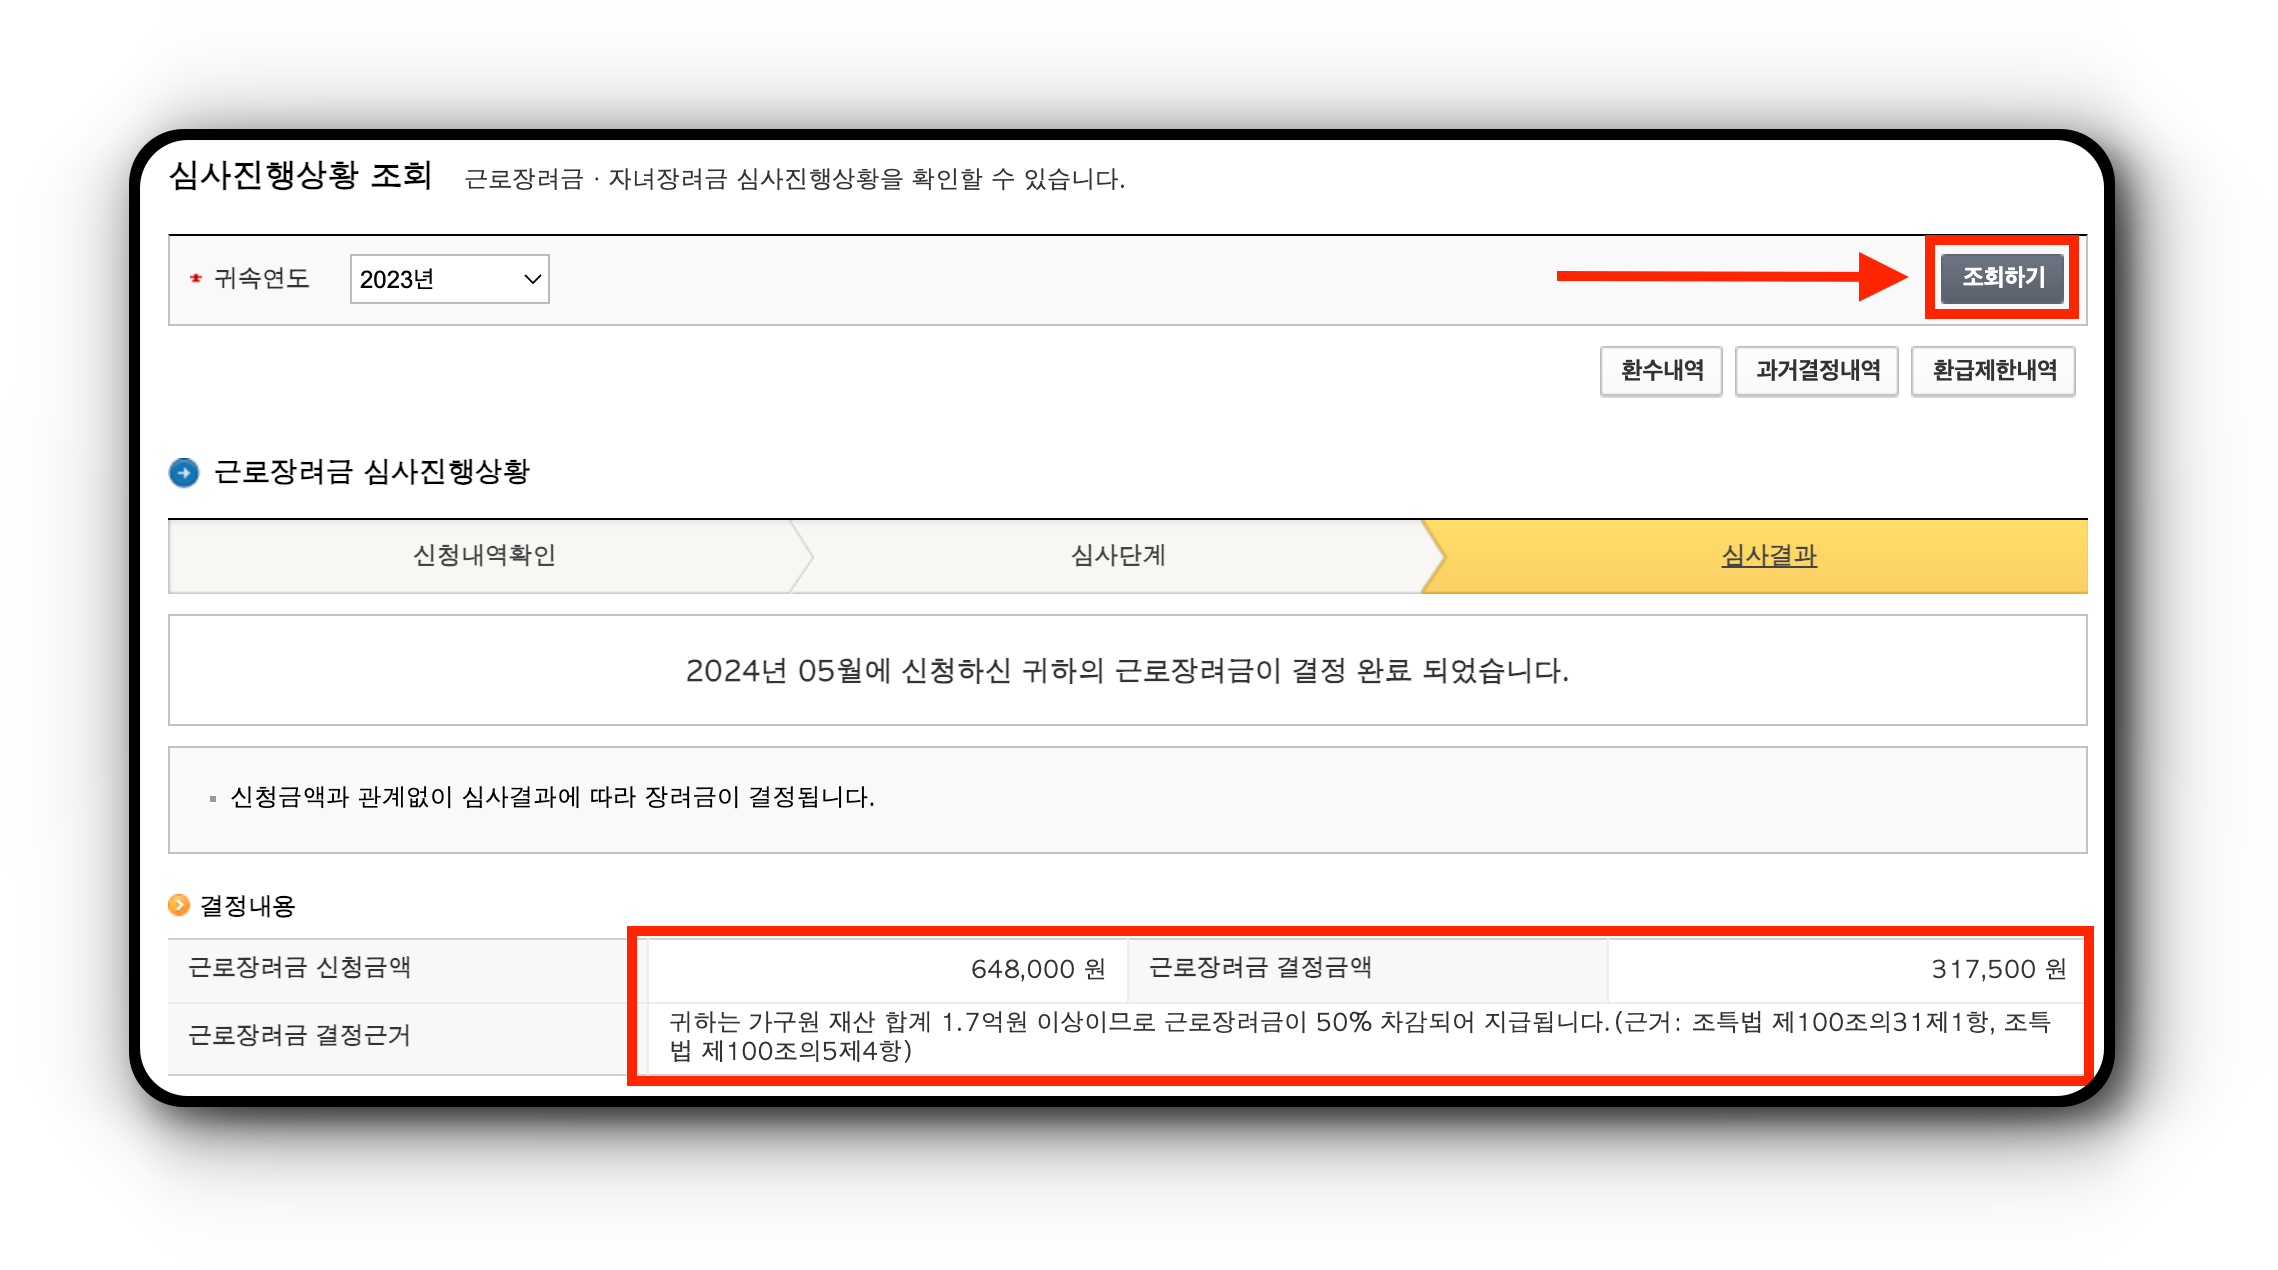Click orange arrow icon beside 결정내용
This screenshot has height=1270, width=2278.
coord(179,905)
